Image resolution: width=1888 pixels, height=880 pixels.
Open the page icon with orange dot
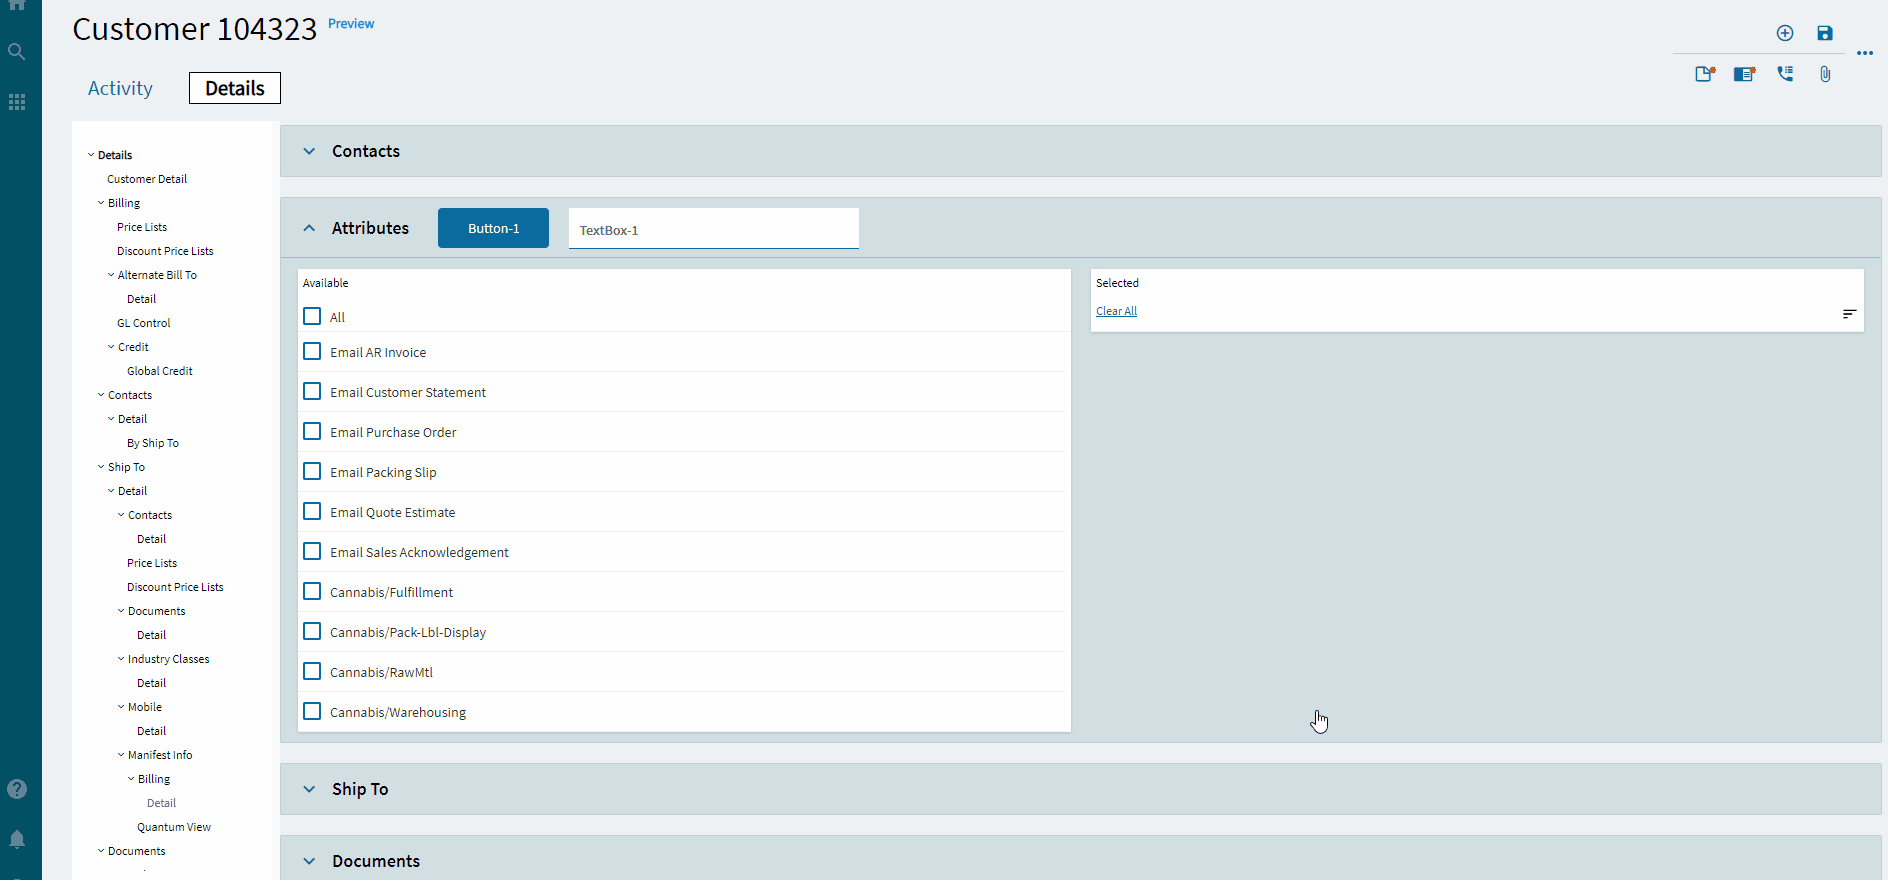click(1705, 74)
